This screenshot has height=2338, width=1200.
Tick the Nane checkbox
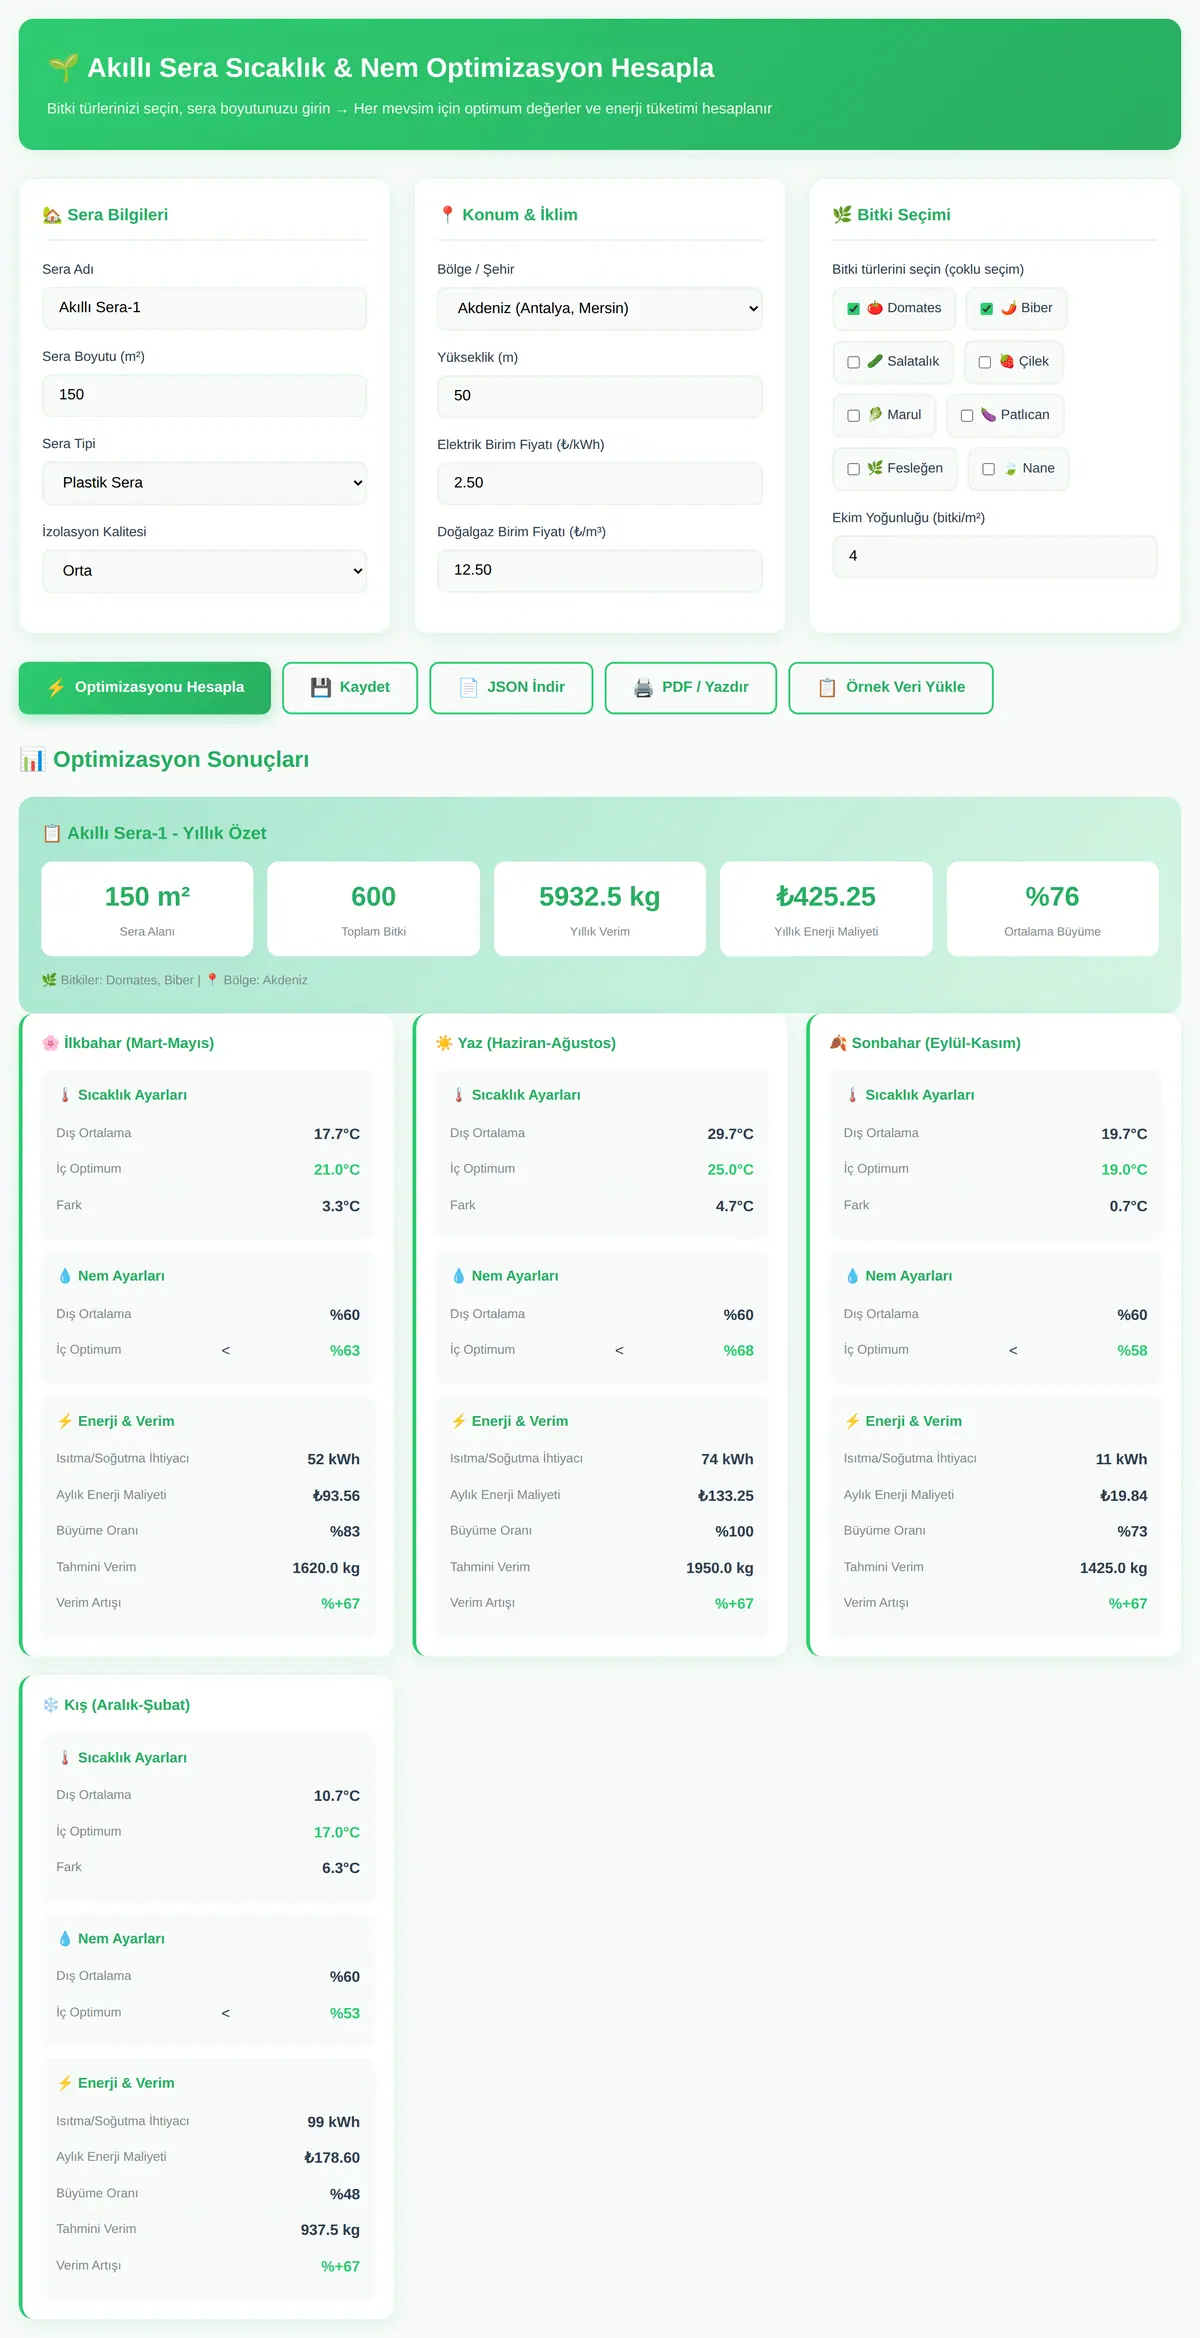[988, 469]
